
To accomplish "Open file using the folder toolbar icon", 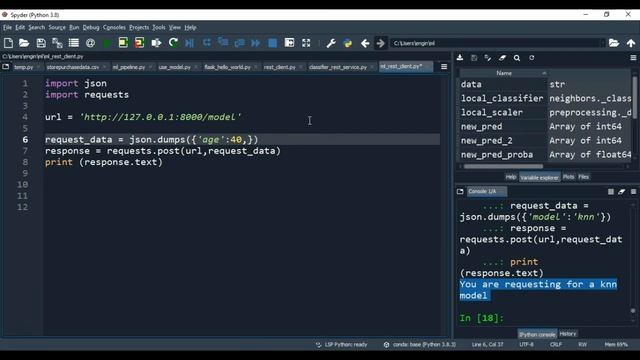I will click(24, 43).
